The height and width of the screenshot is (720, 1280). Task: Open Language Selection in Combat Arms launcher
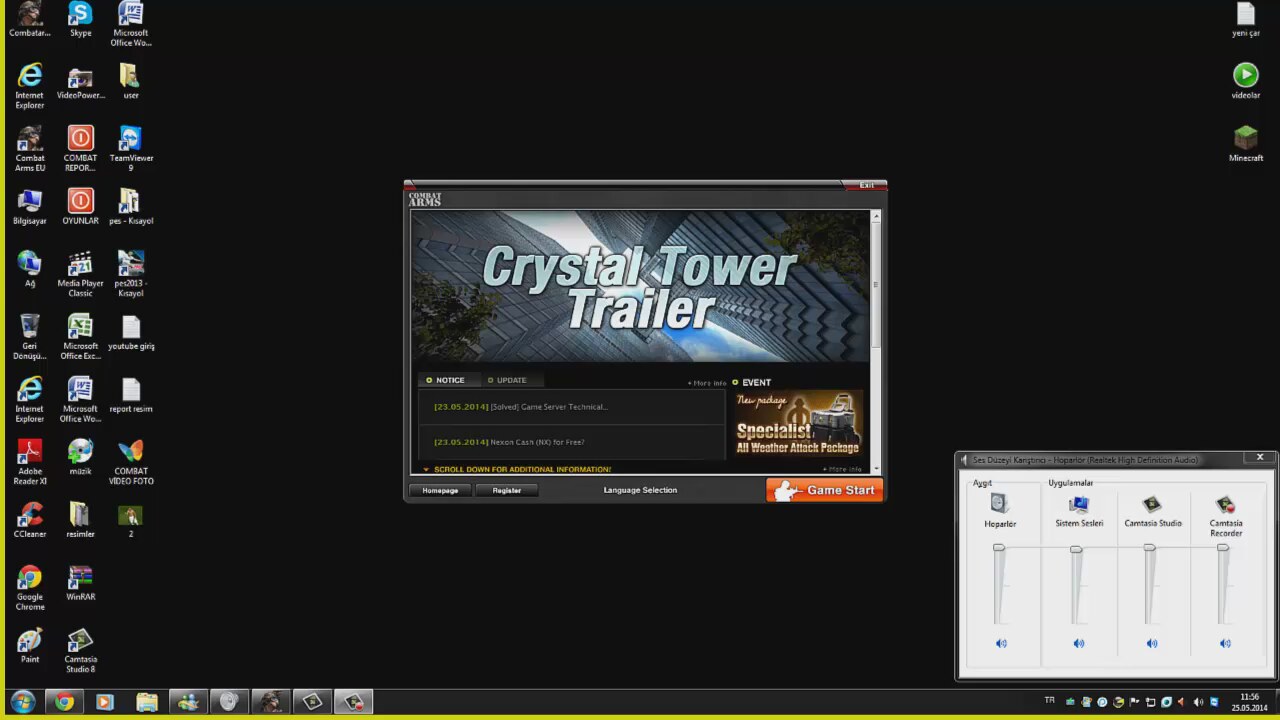640,490
